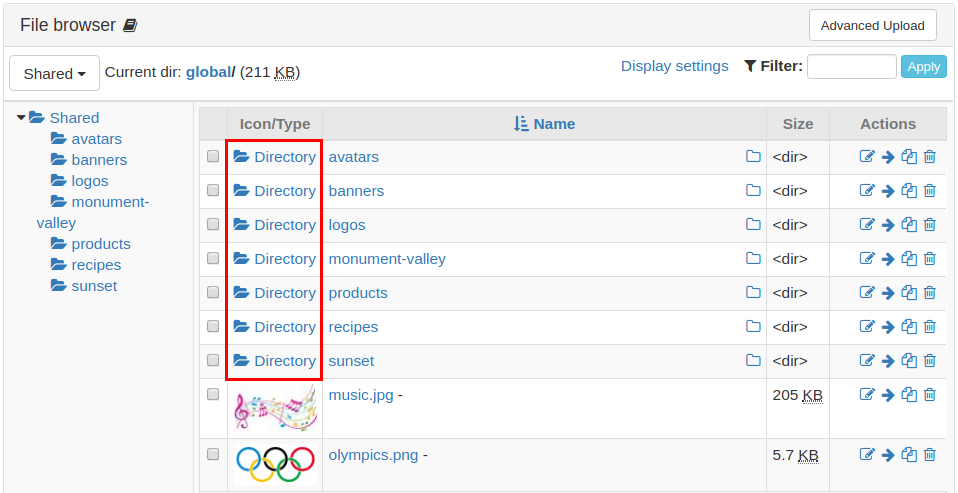Click the move arrow icon for logos
Image resolution: width=958 pixels, height=493 pixels.
888,225
